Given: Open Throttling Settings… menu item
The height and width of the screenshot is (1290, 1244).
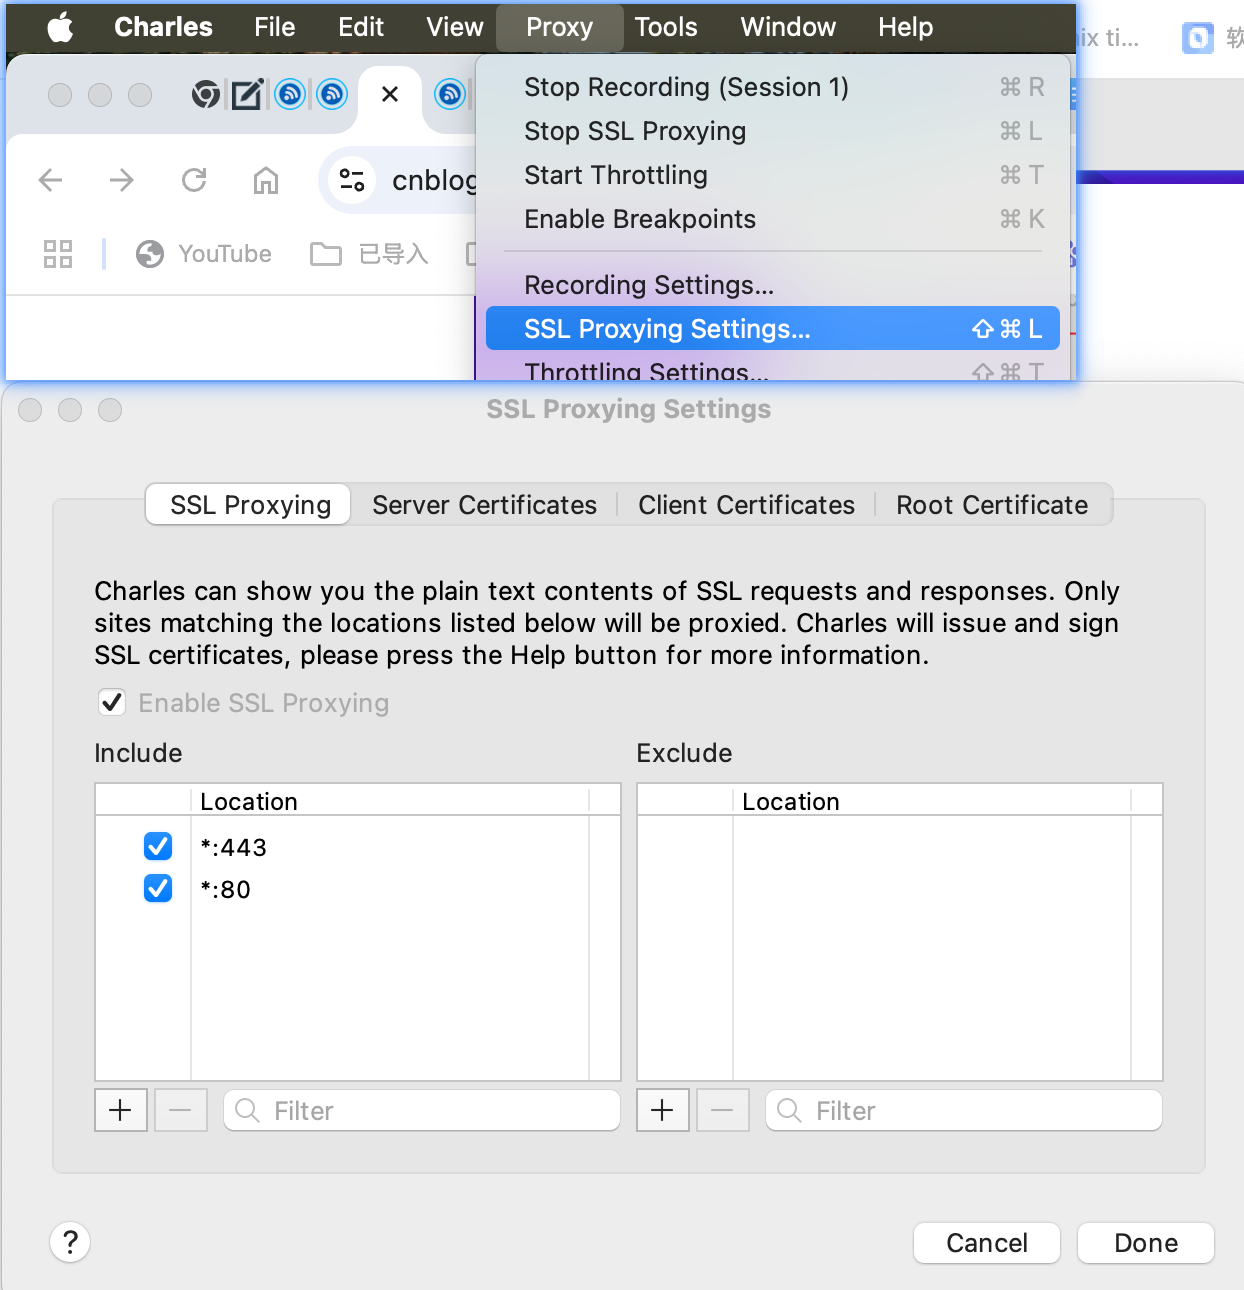Looking at the screenshot, I should 772,368.
